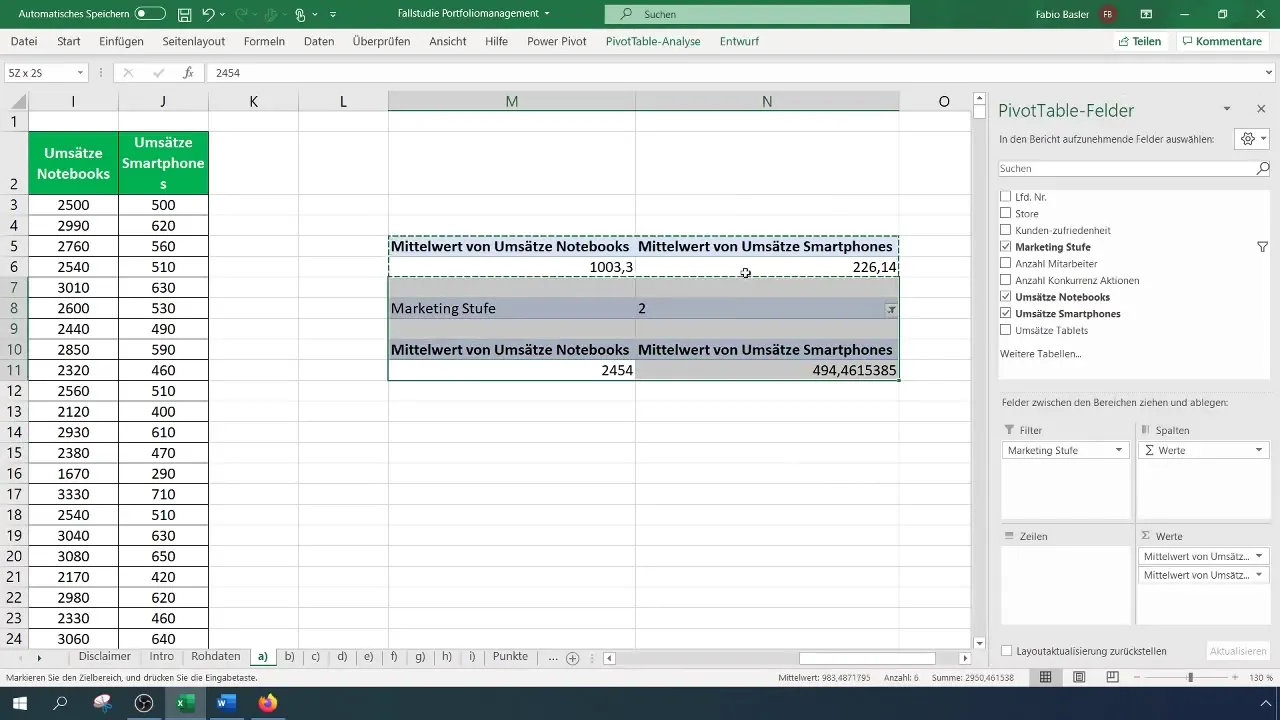Expand the formula bar with its chevron
The image size is (1280, 720).
[x=1269, y=73]
